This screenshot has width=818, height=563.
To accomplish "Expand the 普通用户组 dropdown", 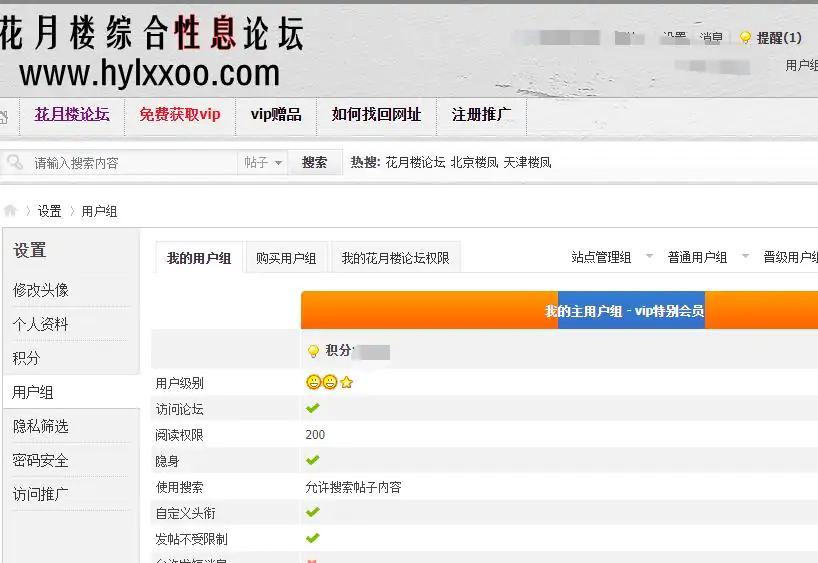I will point(745,256).
